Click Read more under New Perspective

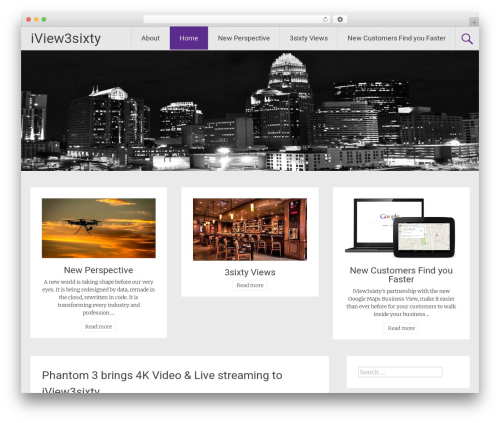click(x=98, y=327)
